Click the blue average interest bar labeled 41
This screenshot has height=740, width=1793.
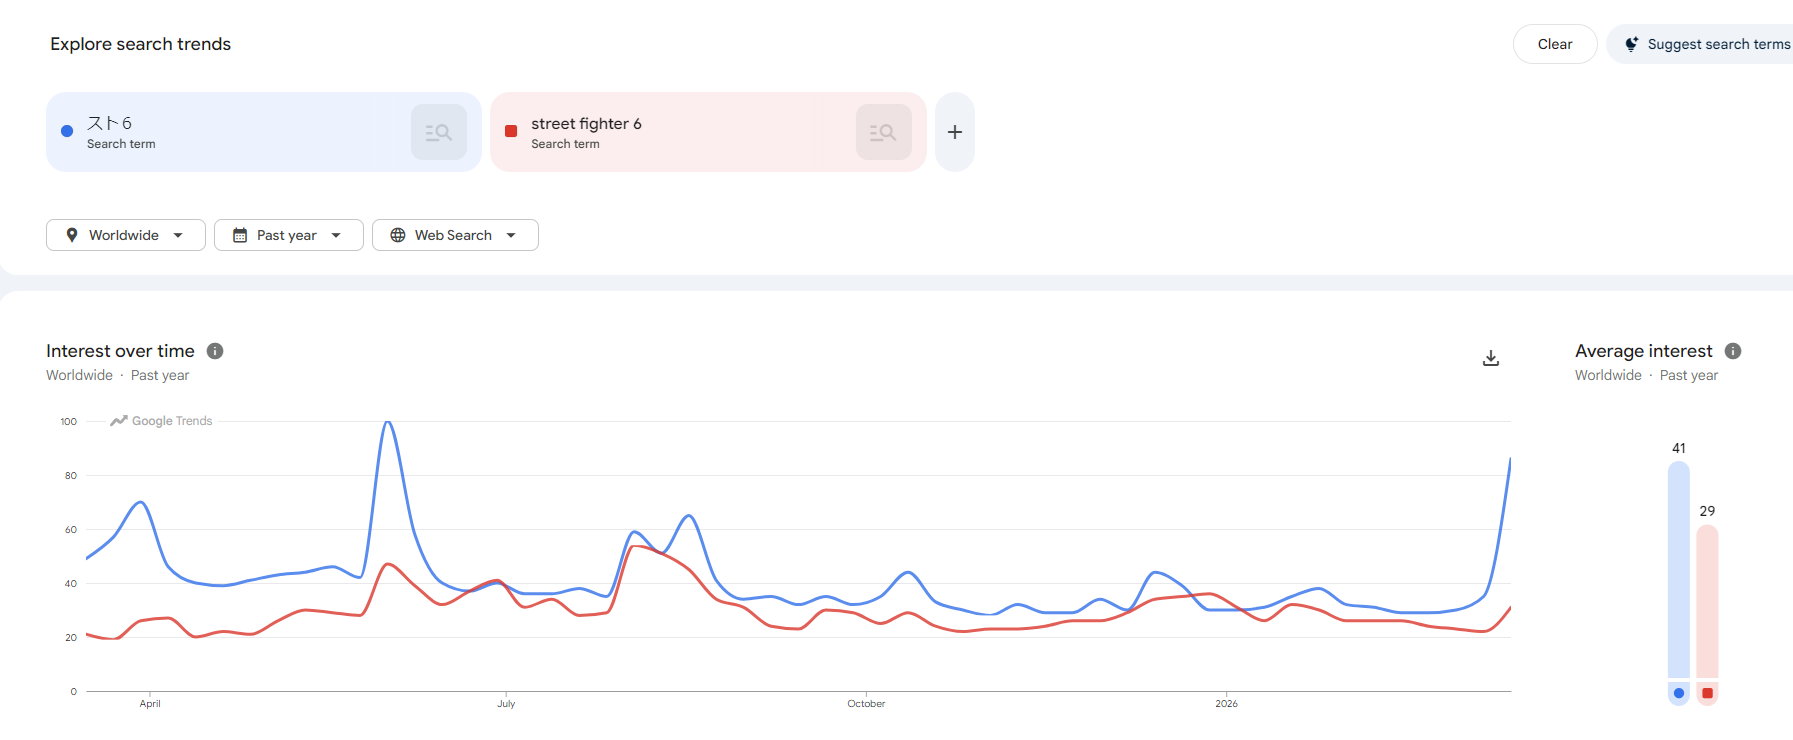tap(1678, 570)
